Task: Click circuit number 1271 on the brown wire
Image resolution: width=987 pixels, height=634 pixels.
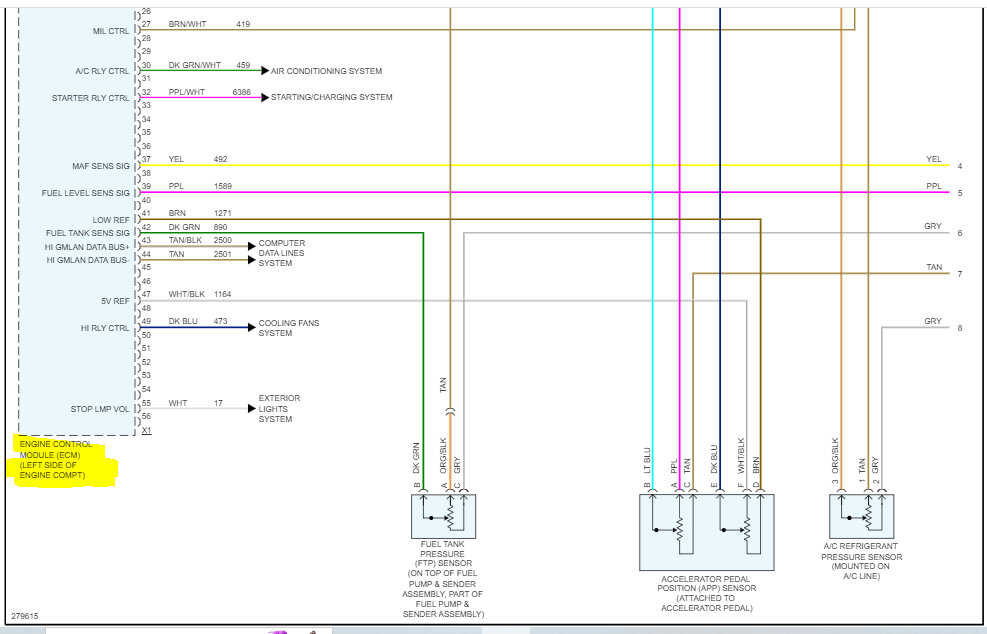Action: click(x=223, y=213)
